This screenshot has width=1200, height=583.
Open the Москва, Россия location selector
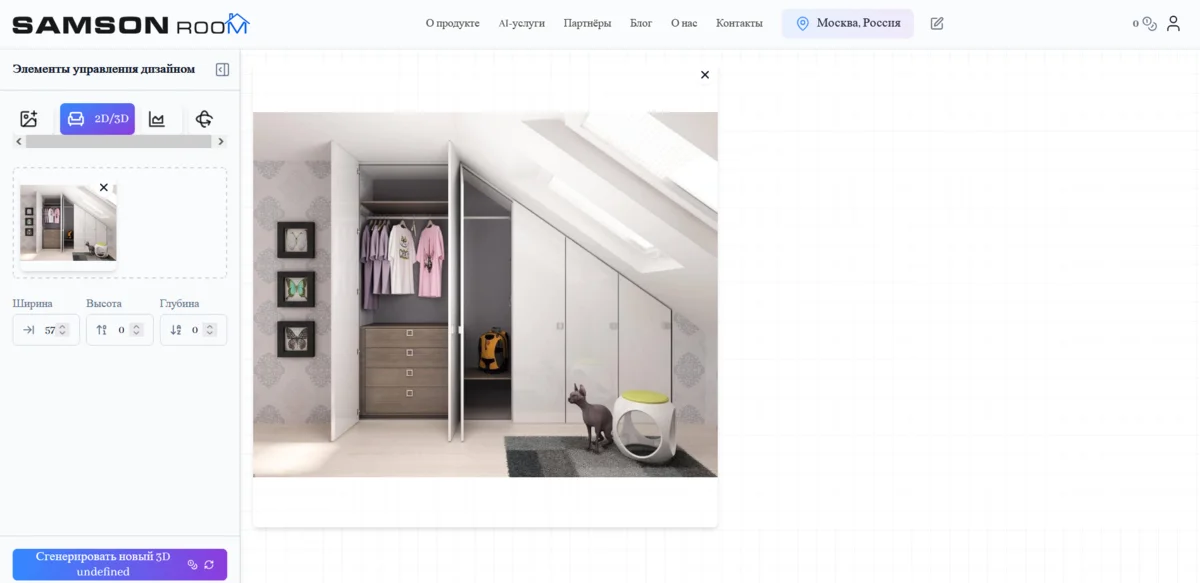(x=847, y=23)
